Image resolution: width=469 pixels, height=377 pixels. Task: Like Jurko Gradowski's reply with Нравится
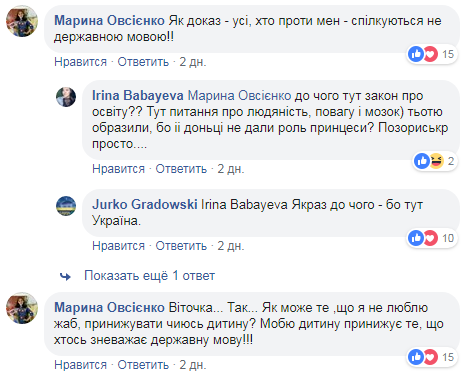coord(118,246)
